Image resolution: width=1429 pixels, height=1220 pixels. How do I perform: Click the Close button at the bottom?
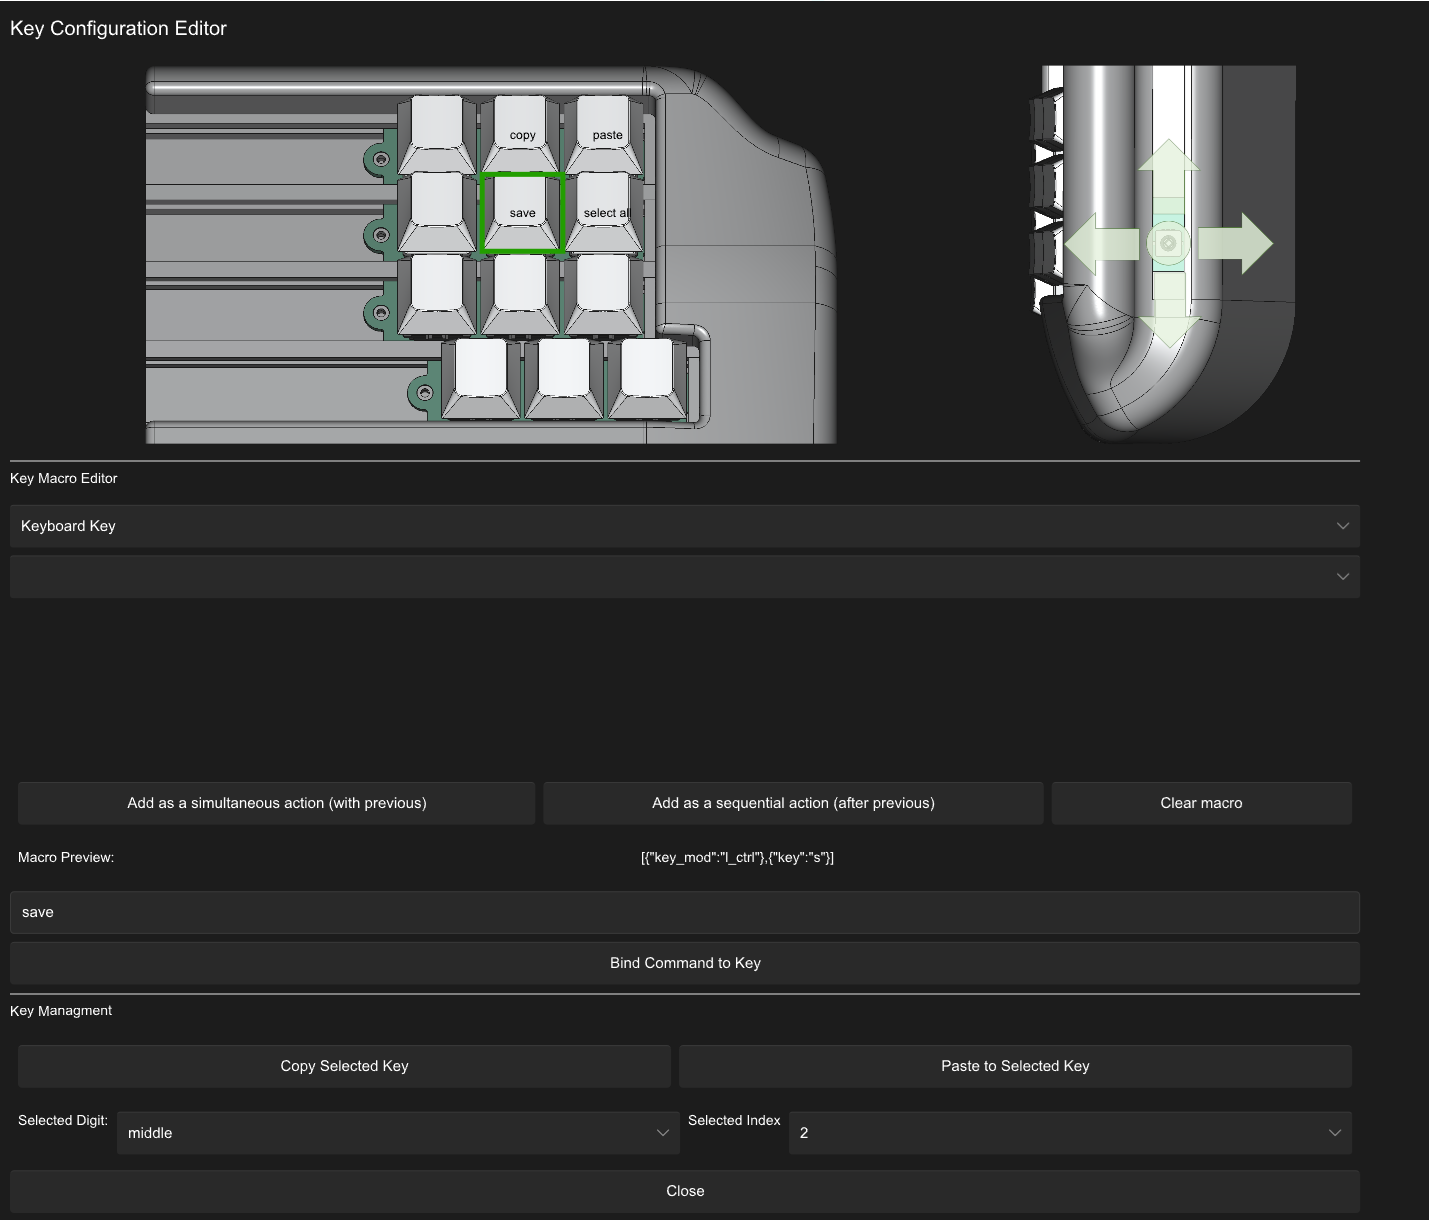click(x=685, y=1191)
